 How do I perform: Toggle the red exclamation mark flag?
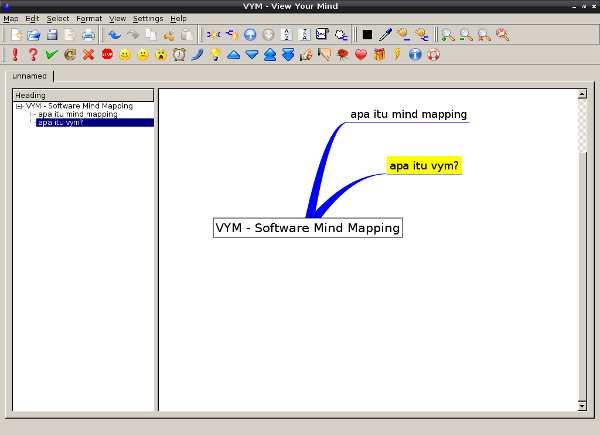[15, 55]
